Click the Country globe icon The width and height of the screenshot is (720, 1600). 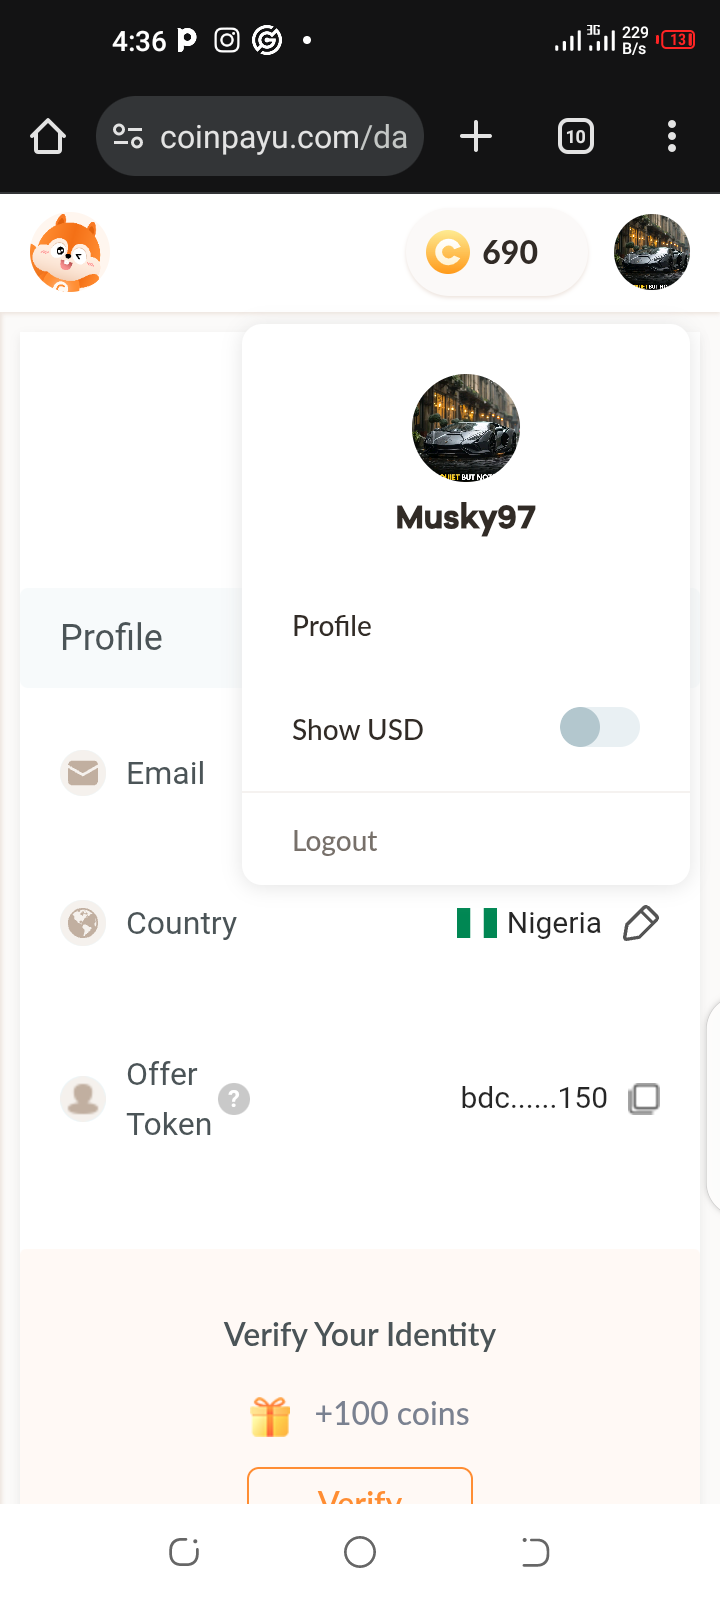coord(83,923)
